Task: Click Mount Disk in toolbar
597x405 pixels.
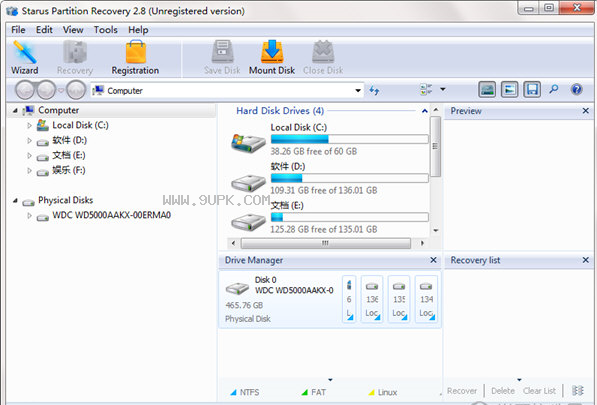Action: (x=272, y=58)
